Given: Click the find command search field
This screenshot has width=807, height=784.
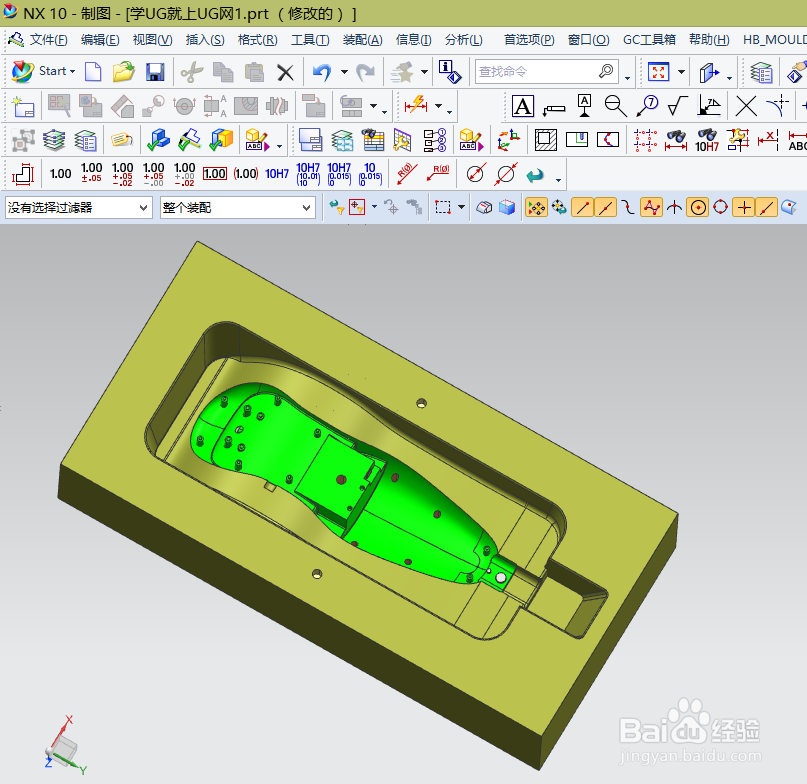Looking at the screenshot, I should [x=546, y=71].
